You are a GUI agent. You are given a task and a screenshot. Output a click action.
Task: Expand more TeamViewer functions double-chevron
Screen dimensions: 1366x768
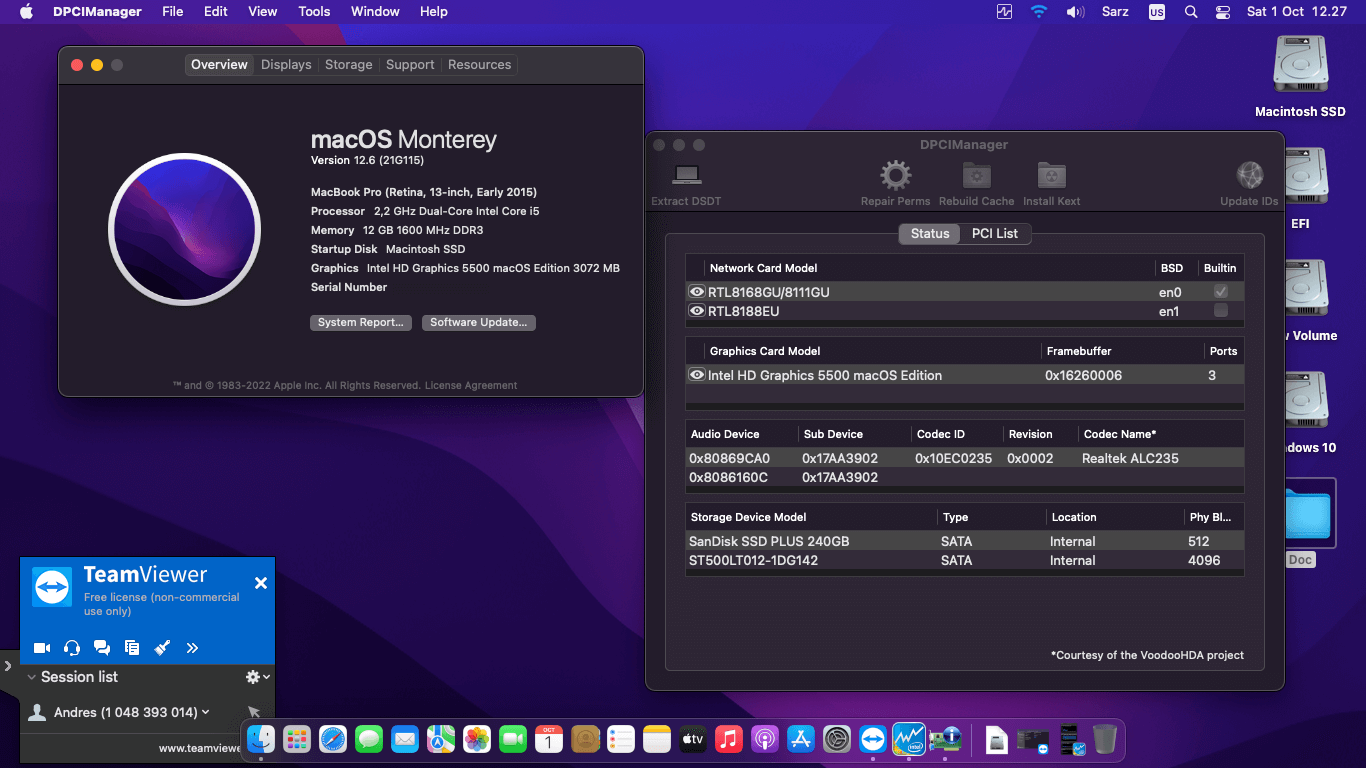click(x=192, y=648)
